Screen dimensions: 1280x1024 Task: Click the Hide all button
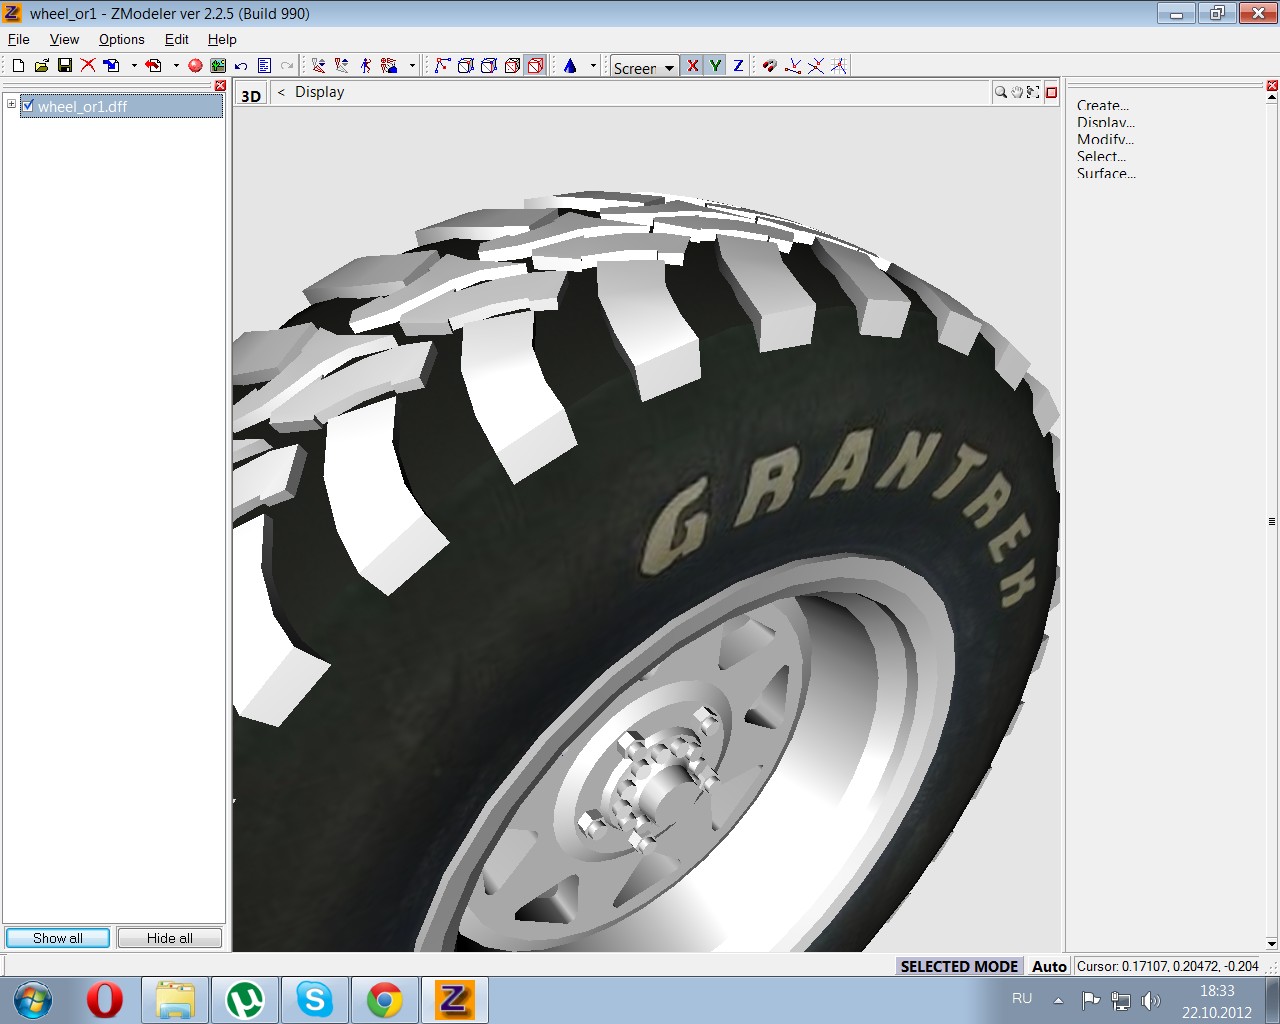pos(170,938)
